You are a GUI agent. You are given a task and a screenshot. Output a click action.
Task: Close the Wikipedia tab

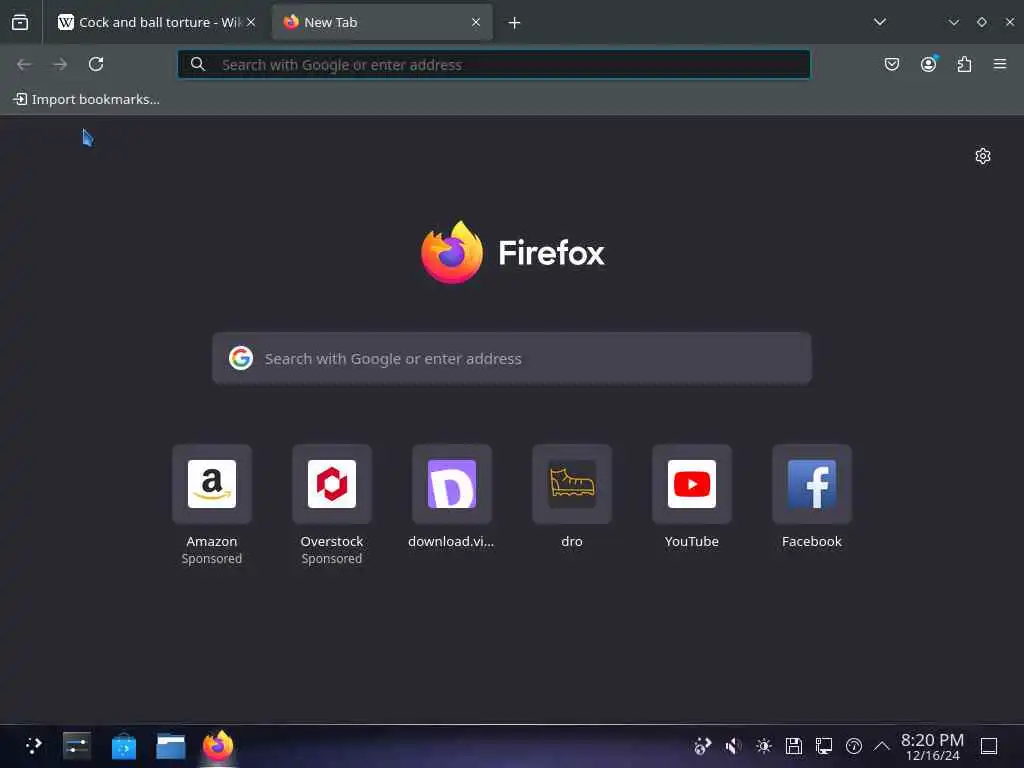click(251, 22)
